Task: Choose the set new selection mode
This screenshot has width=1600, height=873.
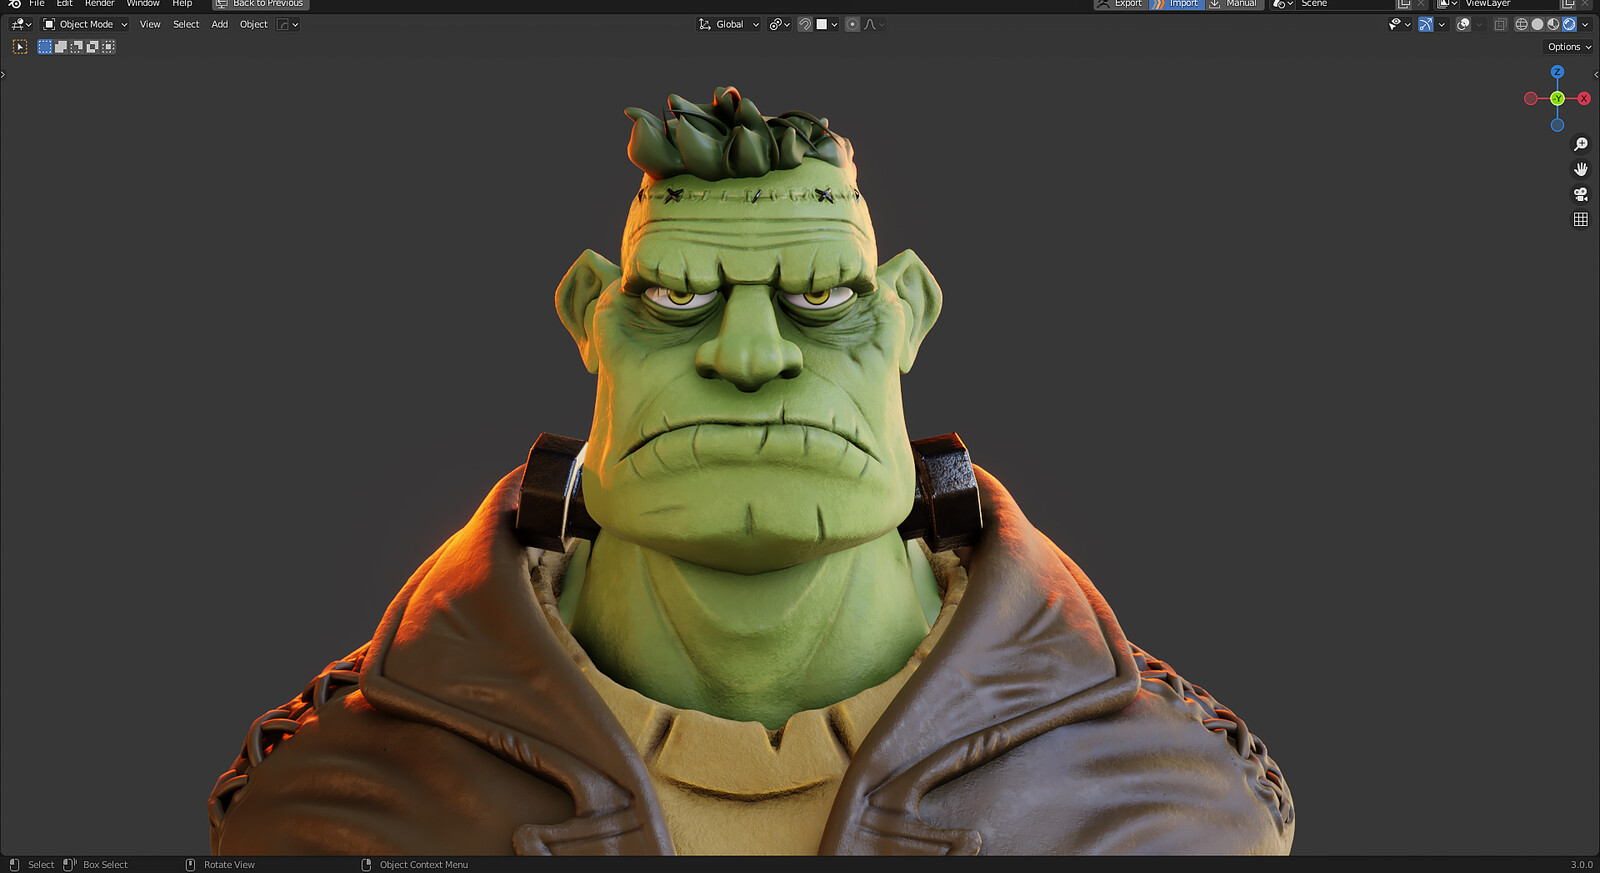Action: pos(45,47)
